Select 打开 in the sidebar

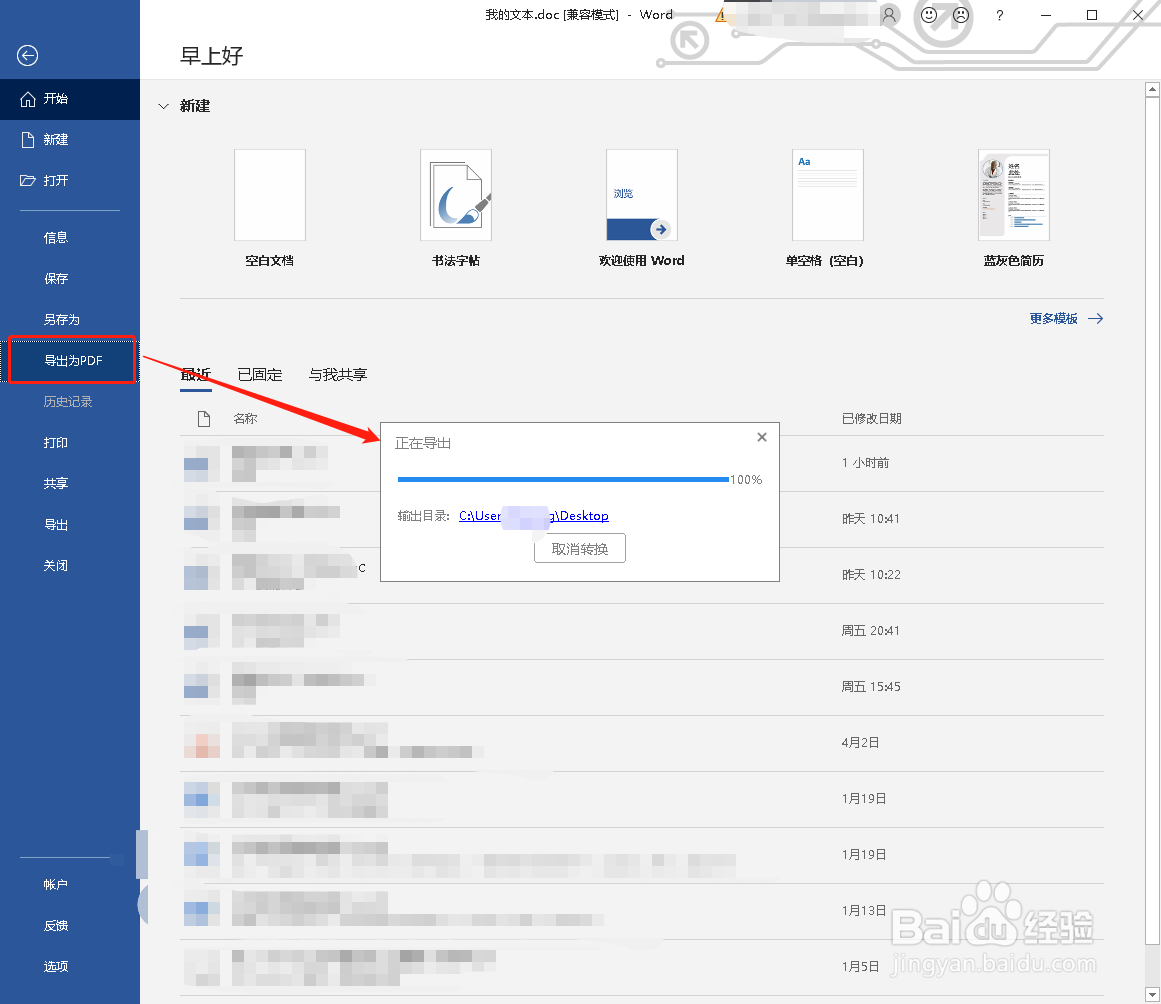coord(70,181)
